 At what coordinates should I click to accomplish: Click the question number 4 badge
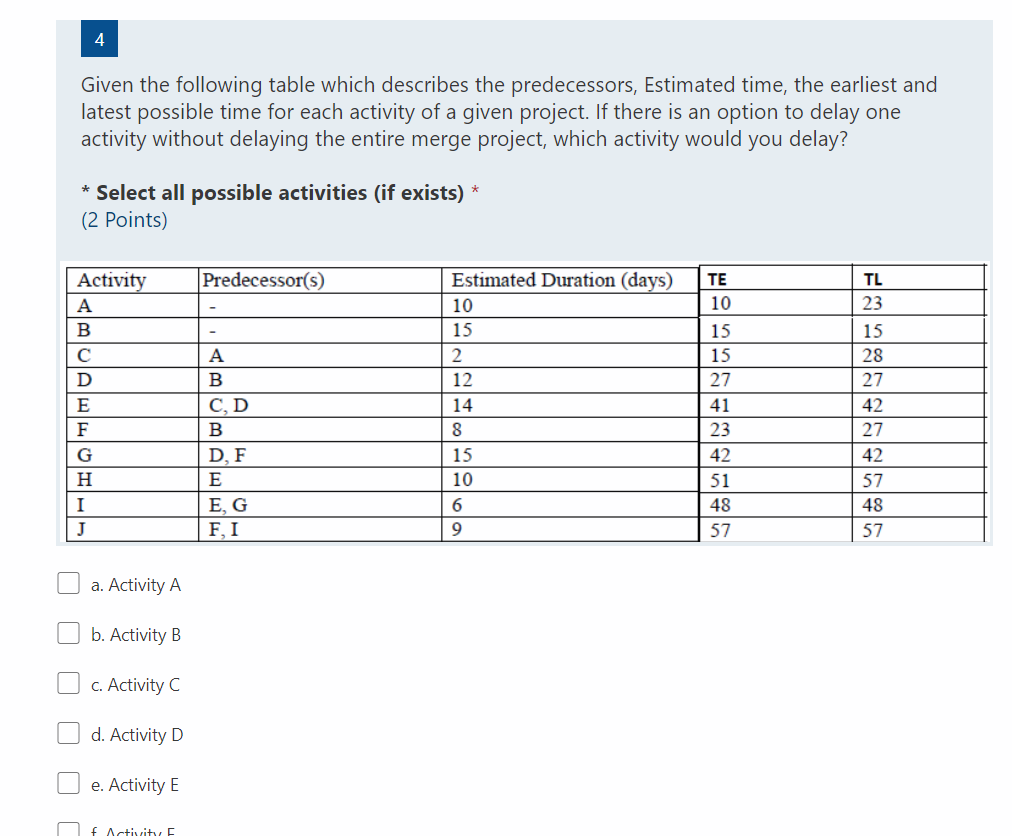[x=98, y=38]
